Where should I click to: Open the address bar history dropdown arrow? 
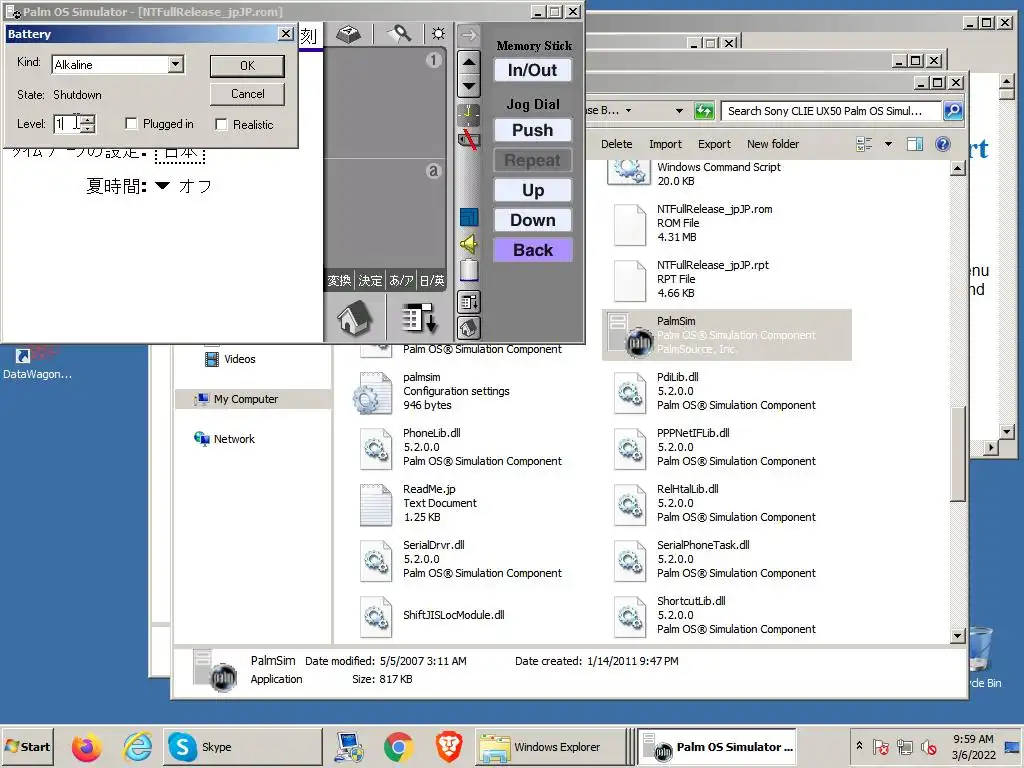pyautogui.click(x=679, y=110)
